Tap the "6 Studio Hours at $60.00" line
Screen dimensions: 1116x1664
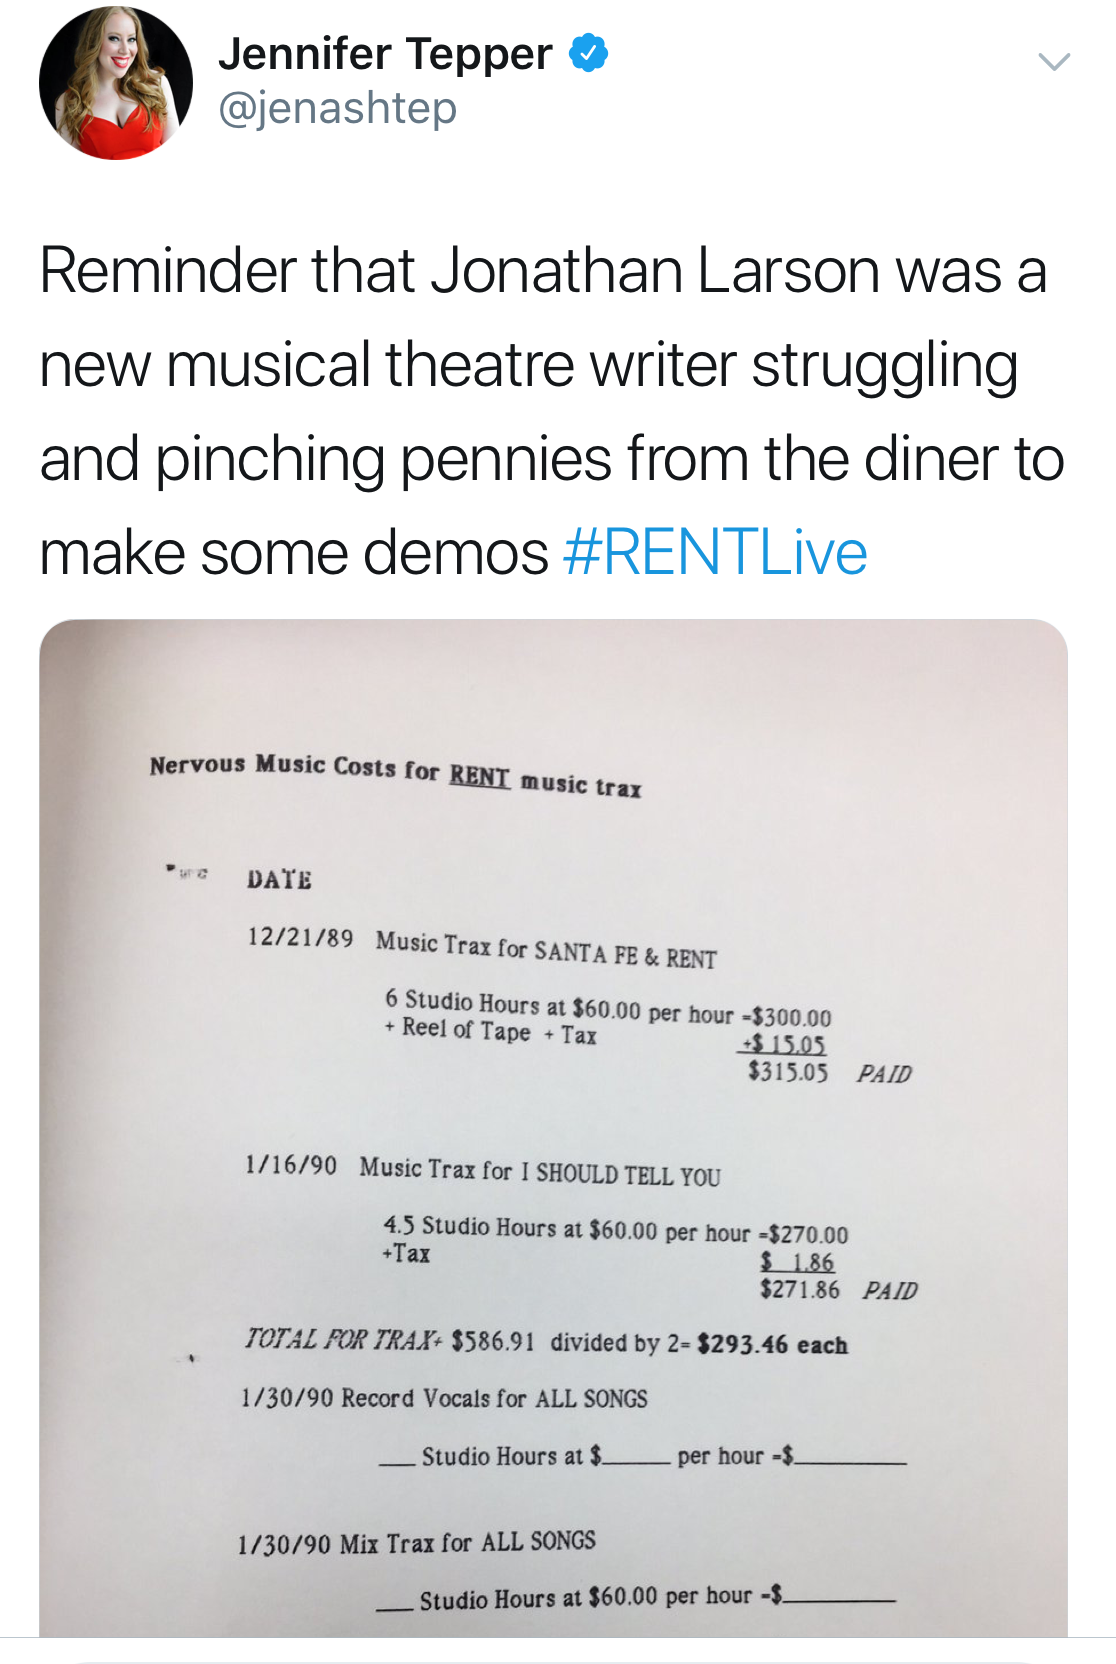pyautogui.click(x=512, y=1005)
